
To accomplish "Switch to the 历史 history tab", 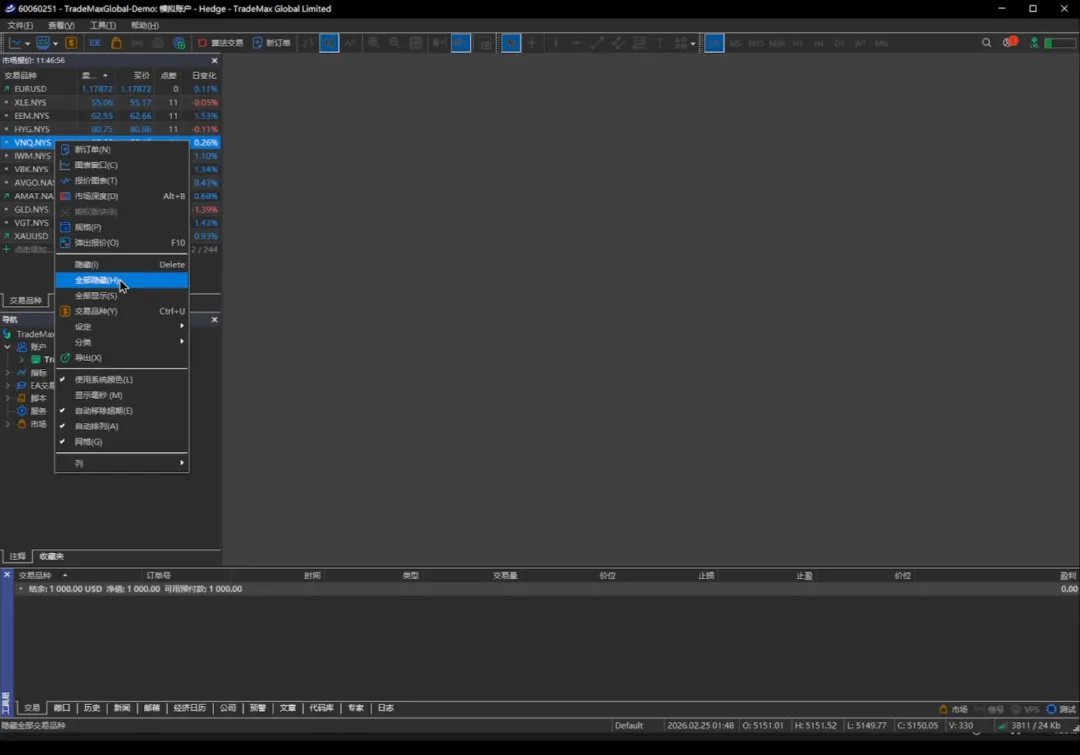I will point(92,708).
